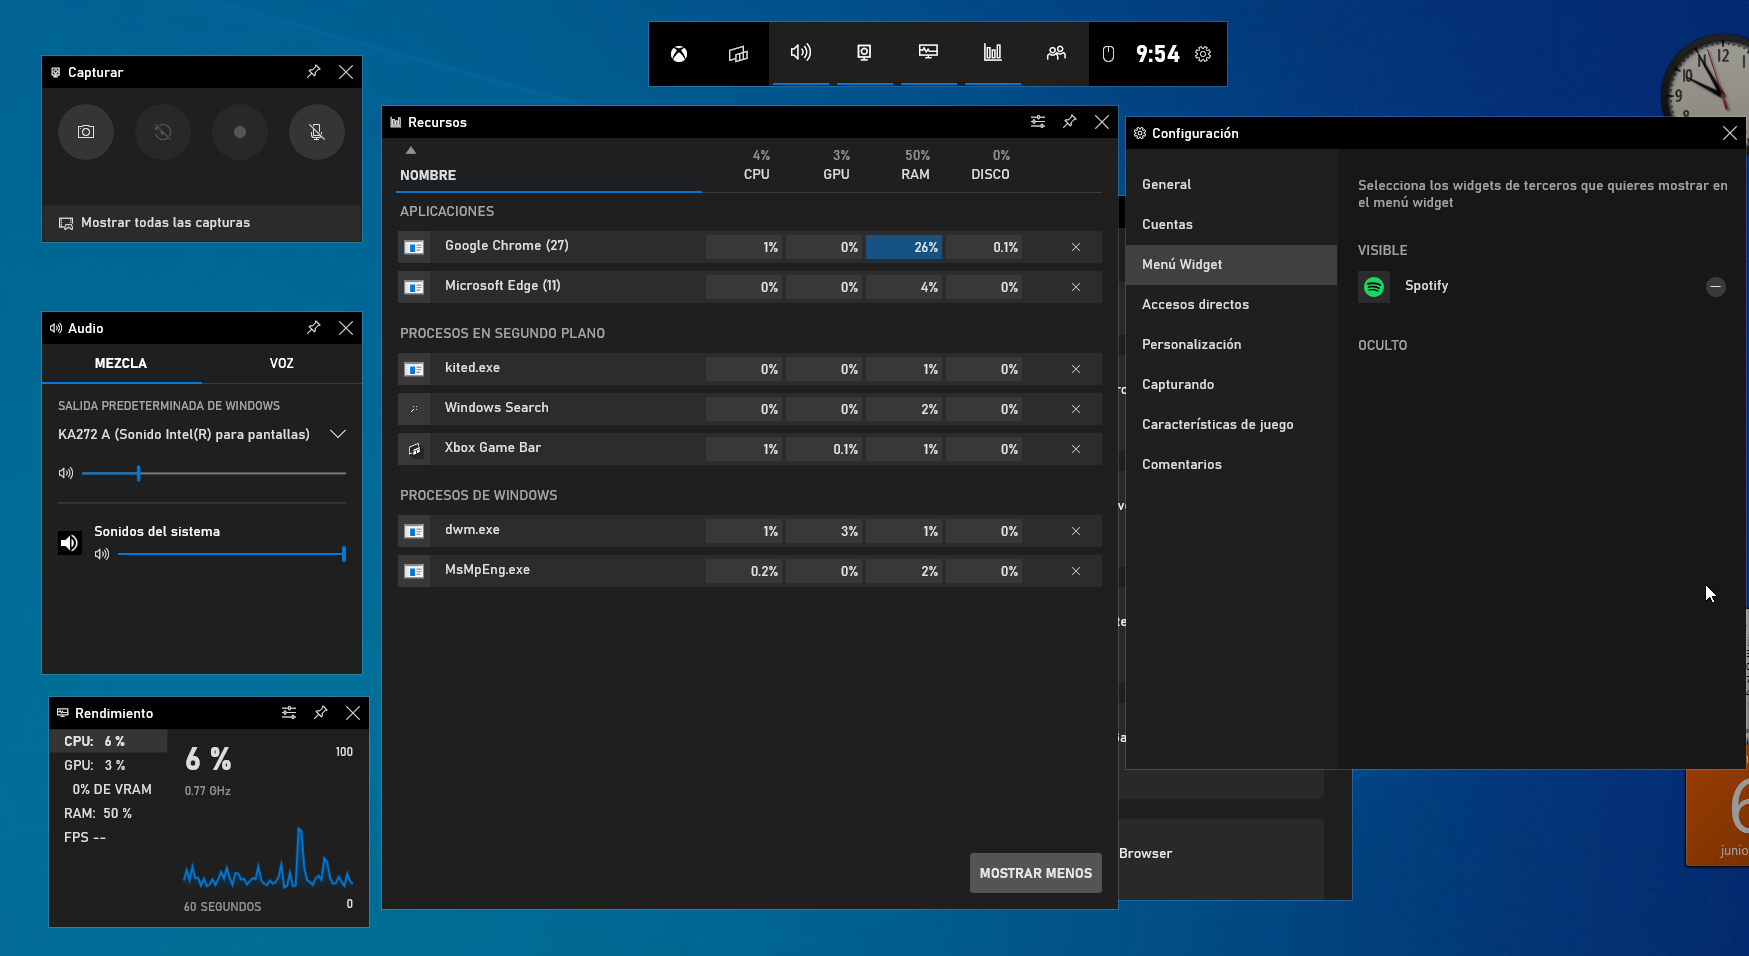Start recording with the record button
The image size is (1749, 956).
click(240, 132)
